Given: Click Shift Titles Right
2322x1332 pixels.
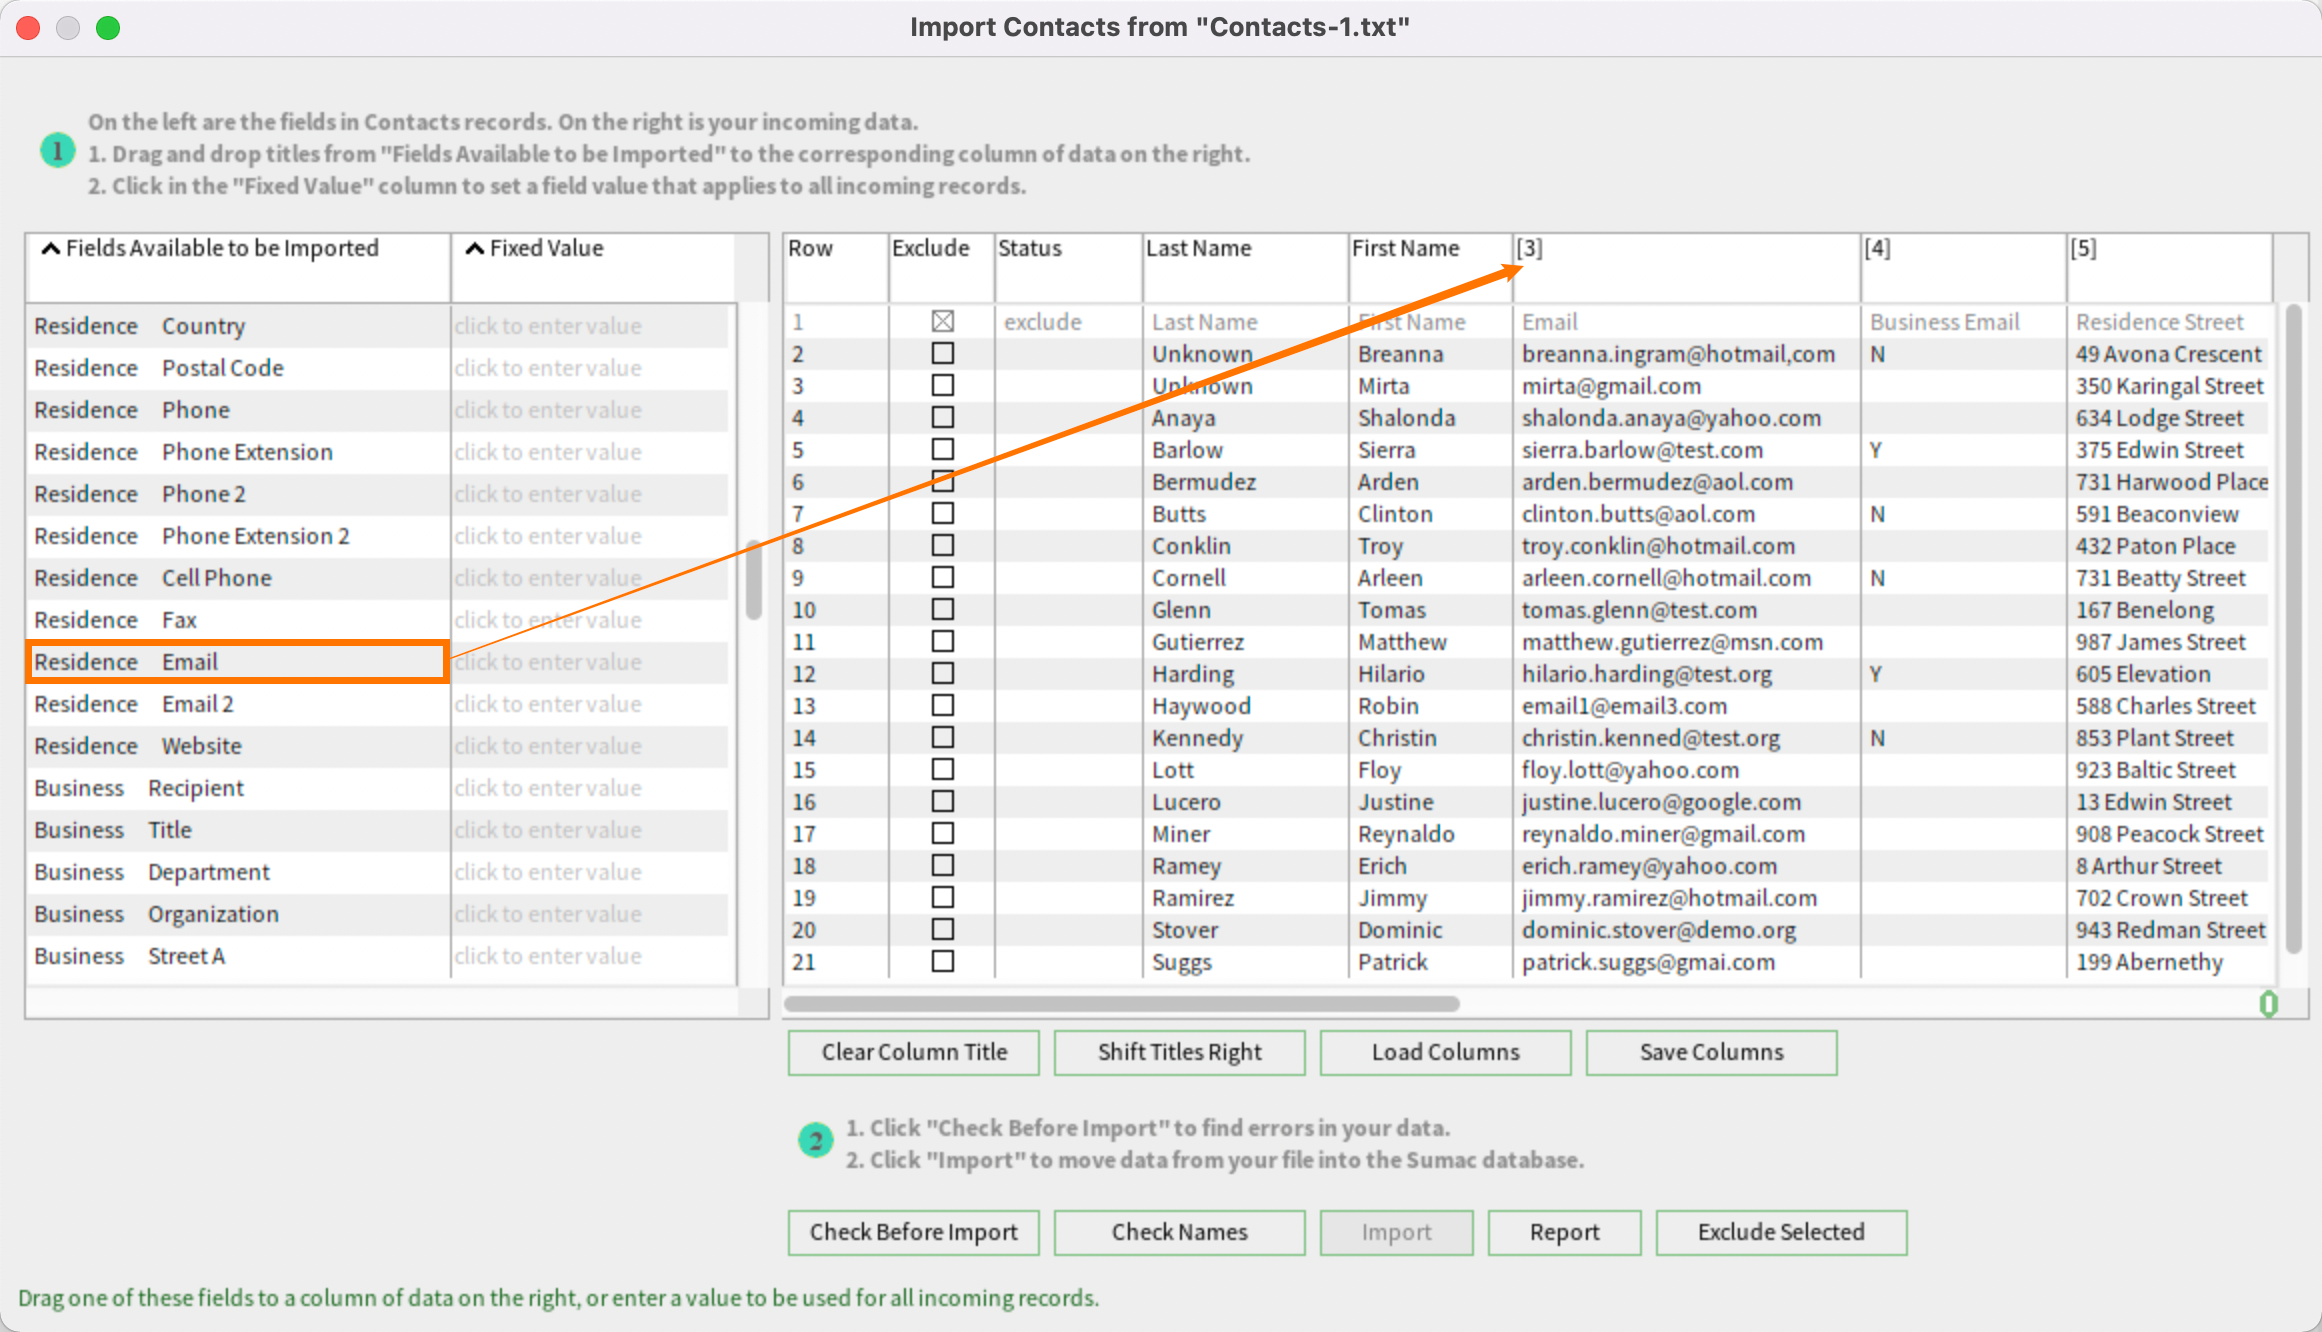Looking at the screenshot, I should point(1180,1052).
